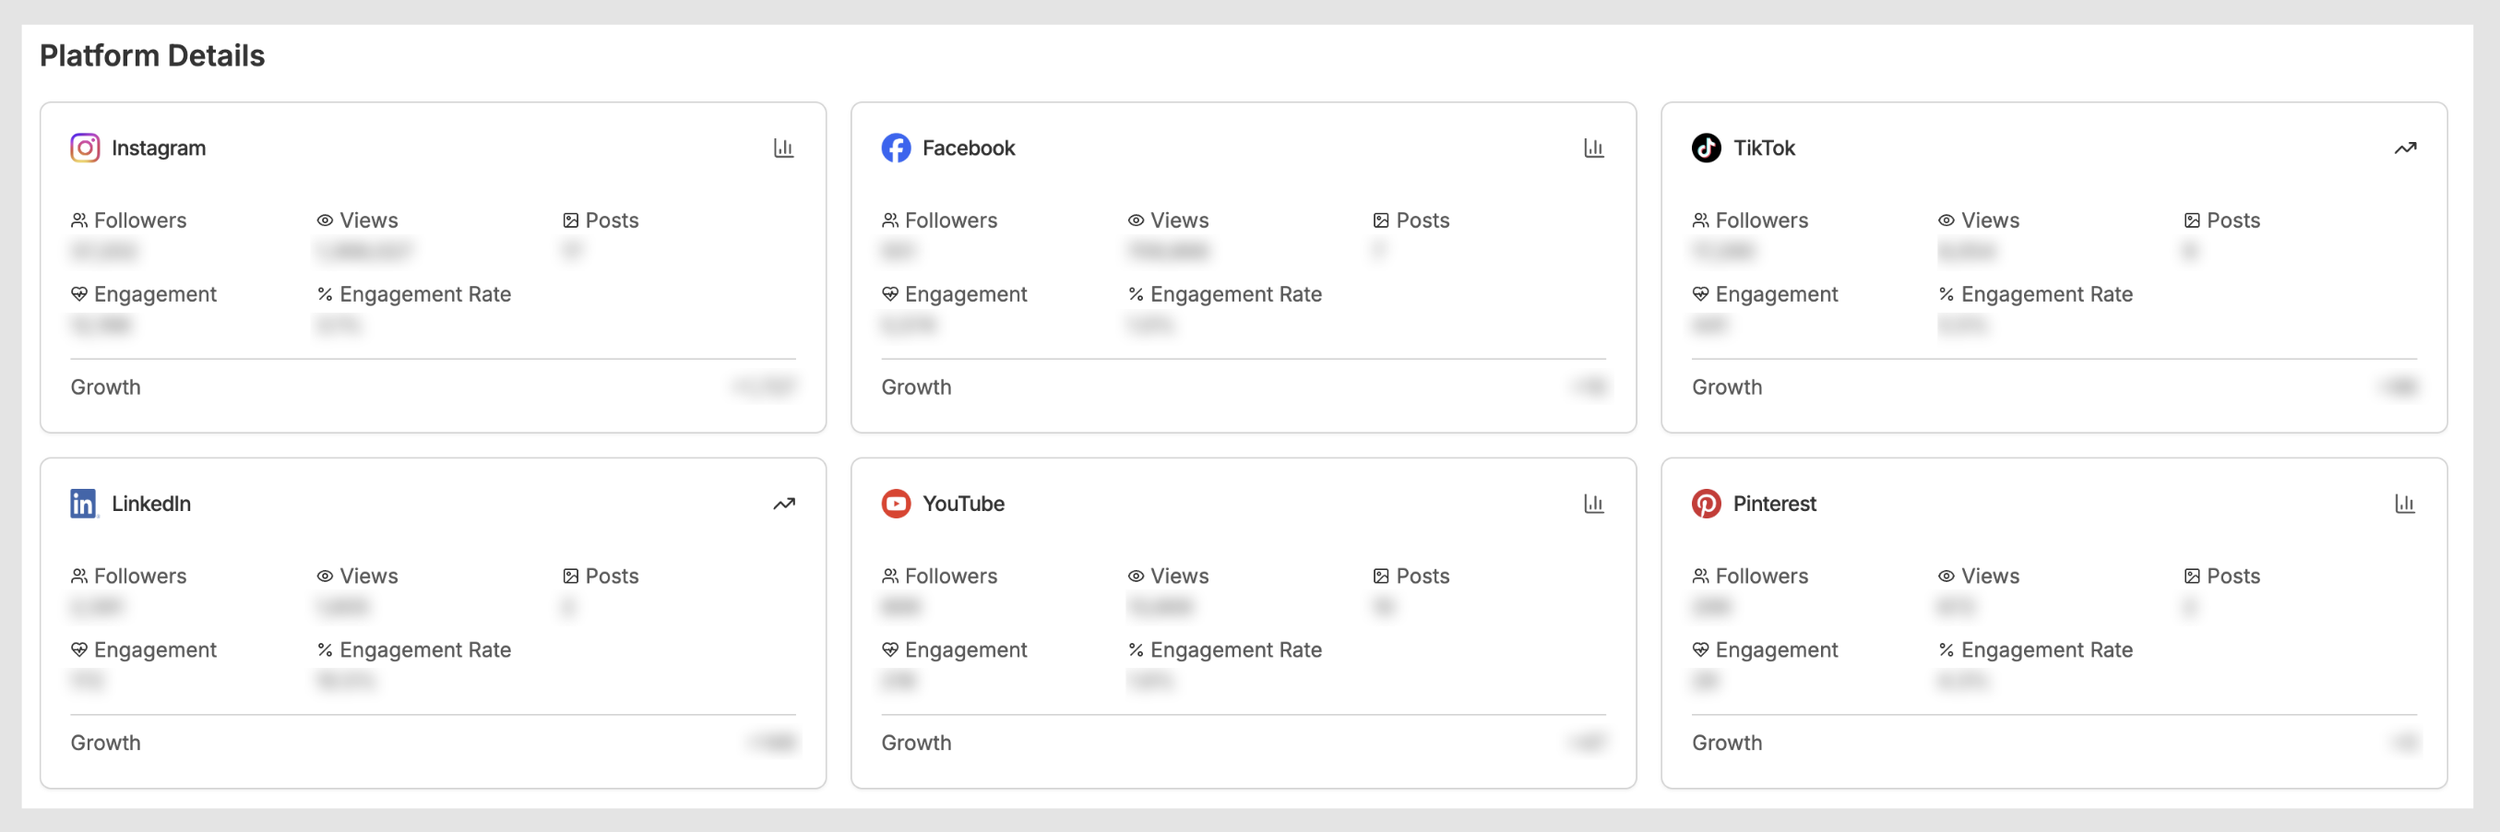Click Engagement Rate label in LinkedIn card
Image resolution: width=2500 pixels, height=832 pixels.
tap(425, 650)
